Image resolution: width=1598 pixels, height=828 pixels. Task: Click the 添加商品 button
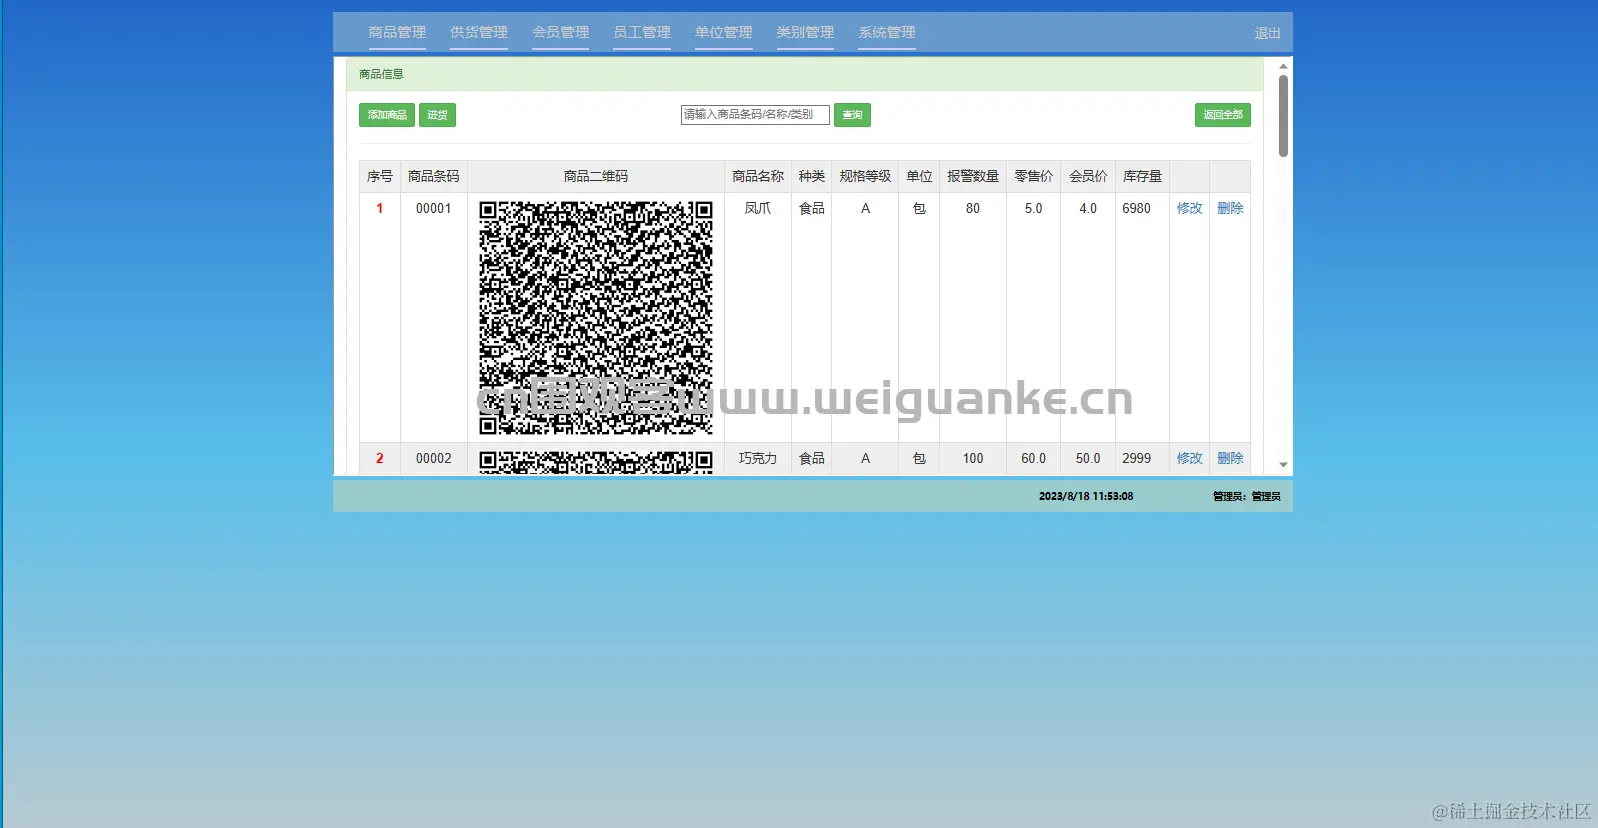[387, 115]
